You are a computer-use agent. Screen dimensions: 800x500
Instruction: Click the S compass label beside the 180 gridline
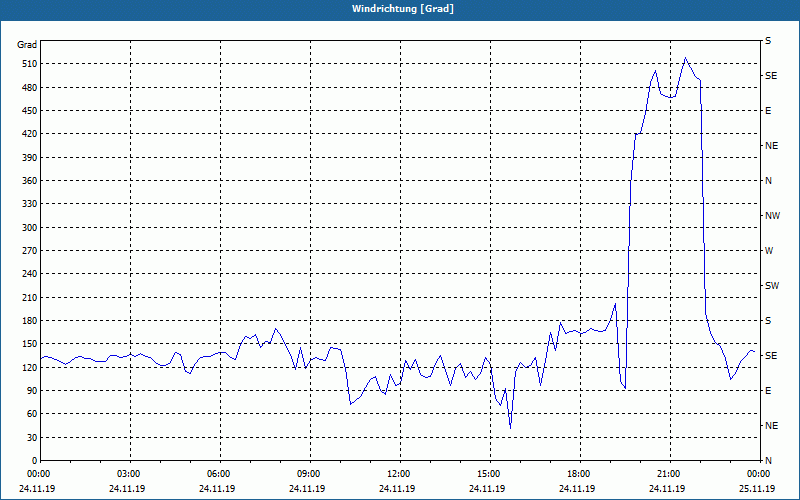point(768,321)
